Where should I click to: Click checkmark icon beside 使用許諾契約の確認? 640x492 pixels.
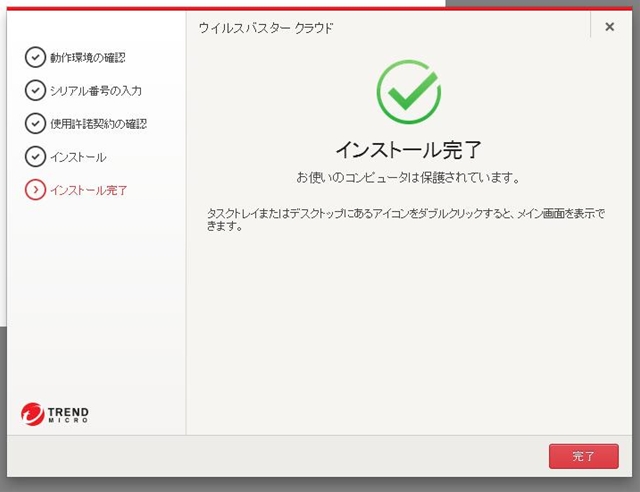click(x=35, y=123)
